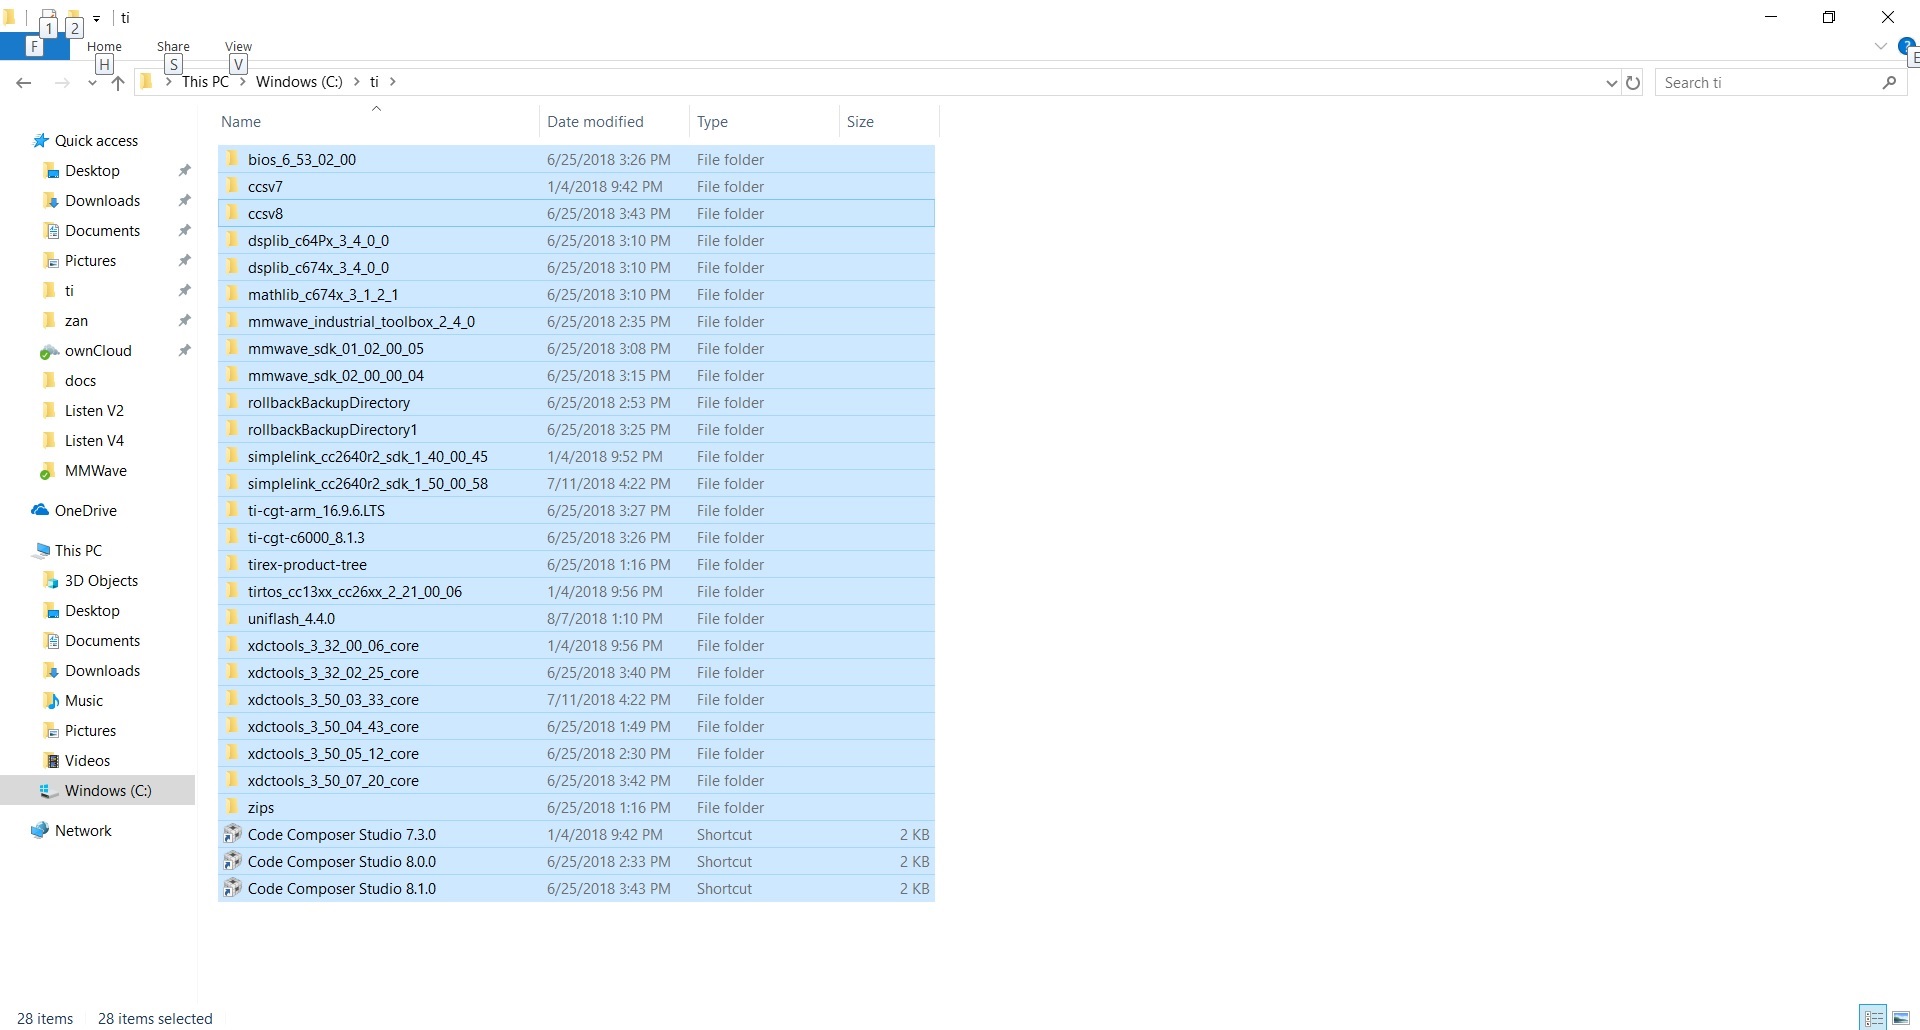Sort by the Size column header
This screenshot has height=1030, width=1920.
click(888, 122)
